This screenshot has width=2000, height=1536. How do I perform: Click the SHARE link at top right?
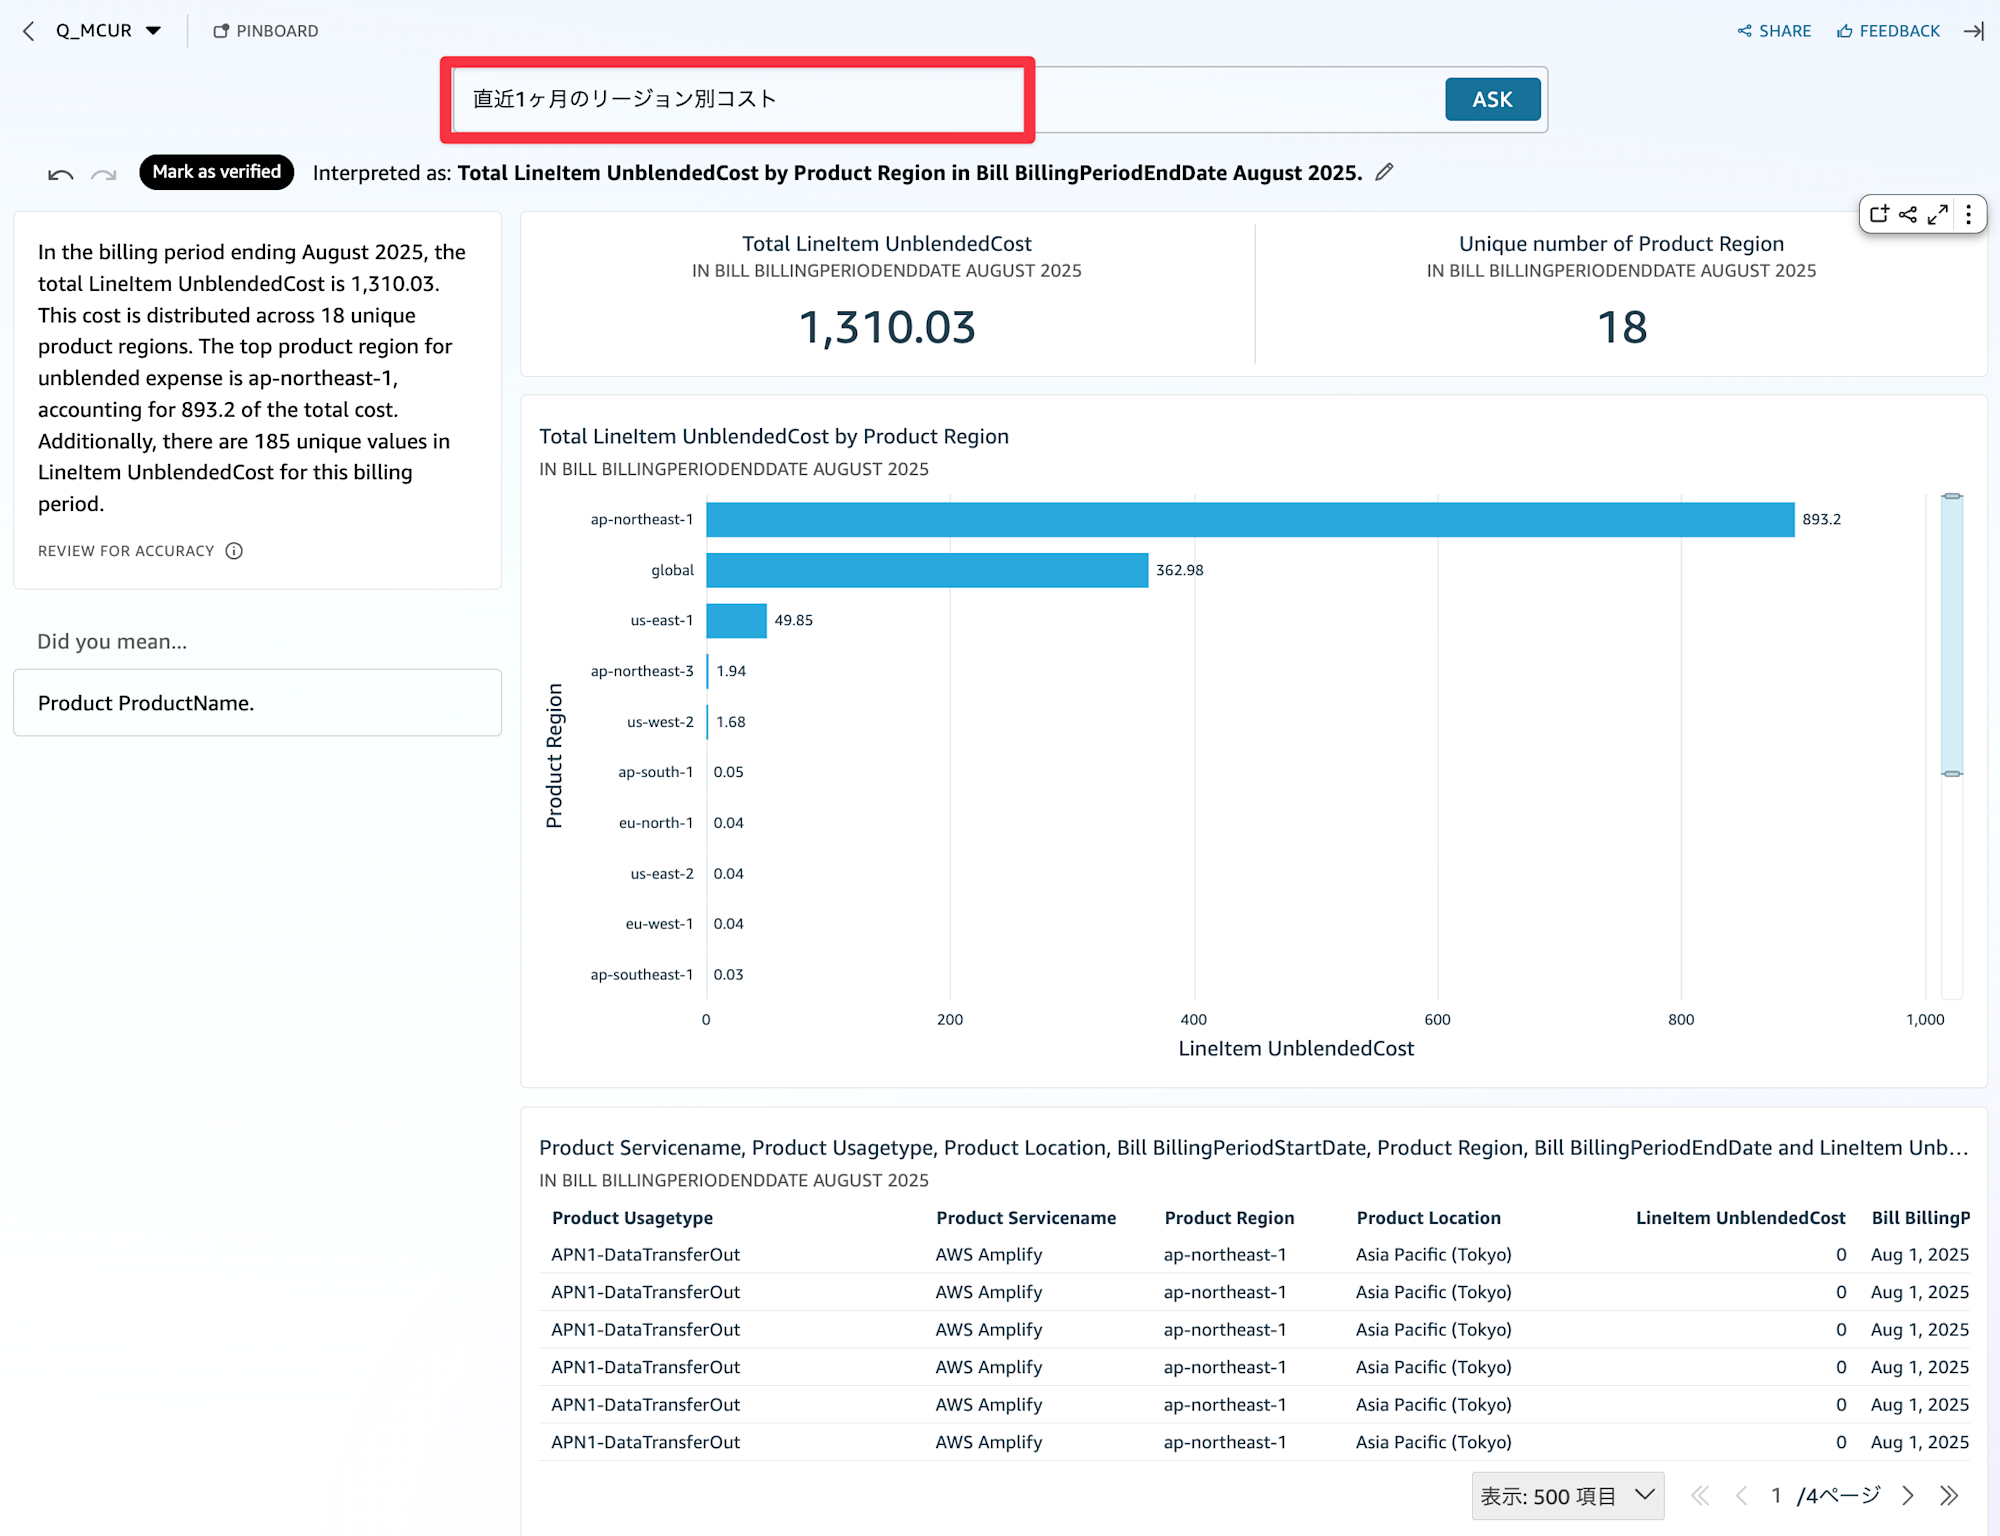(1774, 31)
